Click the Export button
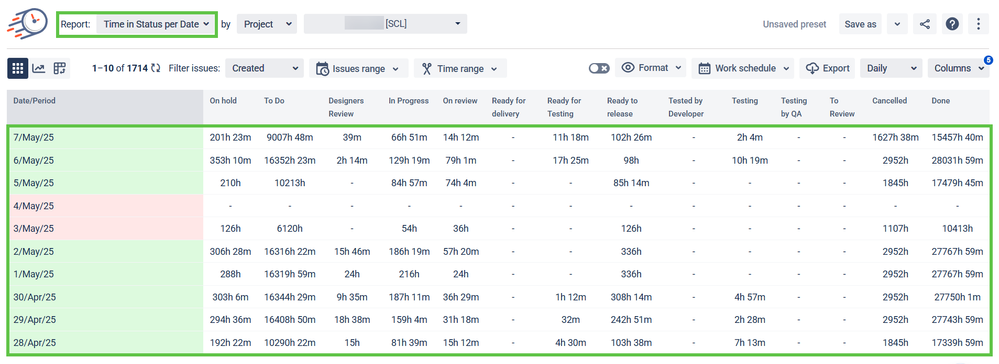The width and height of the screenshot is (999, 364). 828,68
